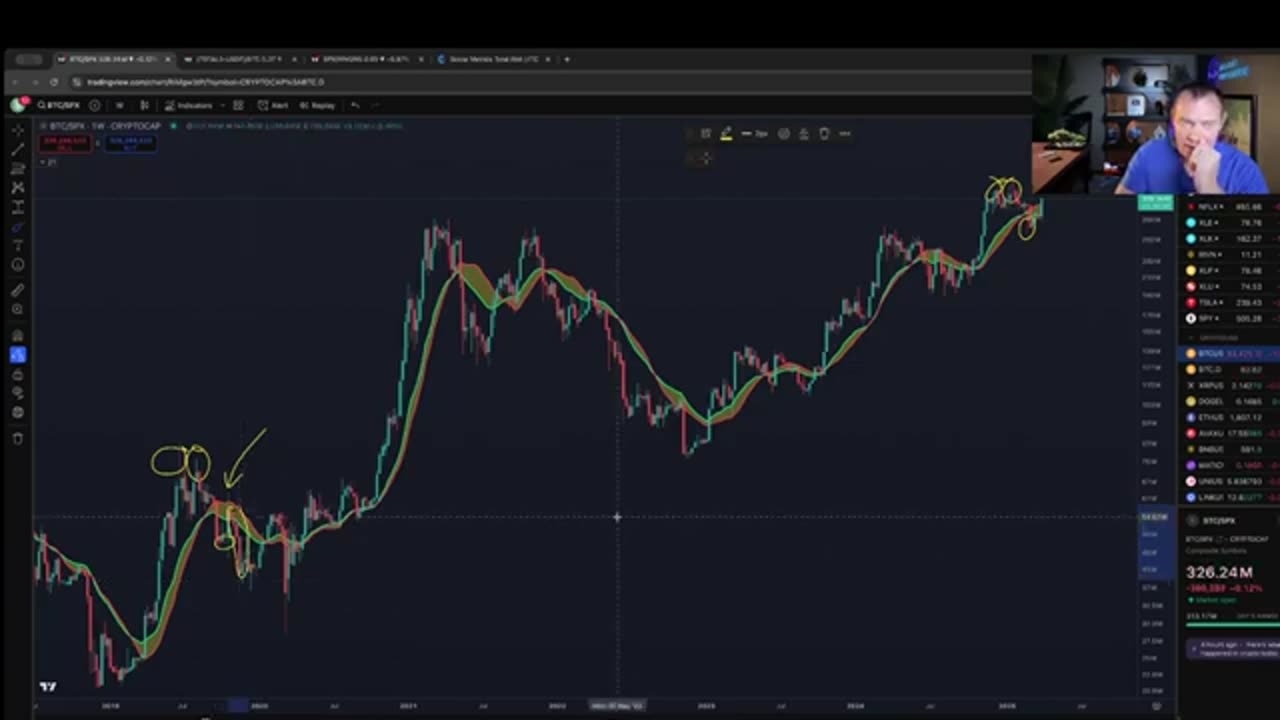Select the forecasting and measurement tool

18,207
